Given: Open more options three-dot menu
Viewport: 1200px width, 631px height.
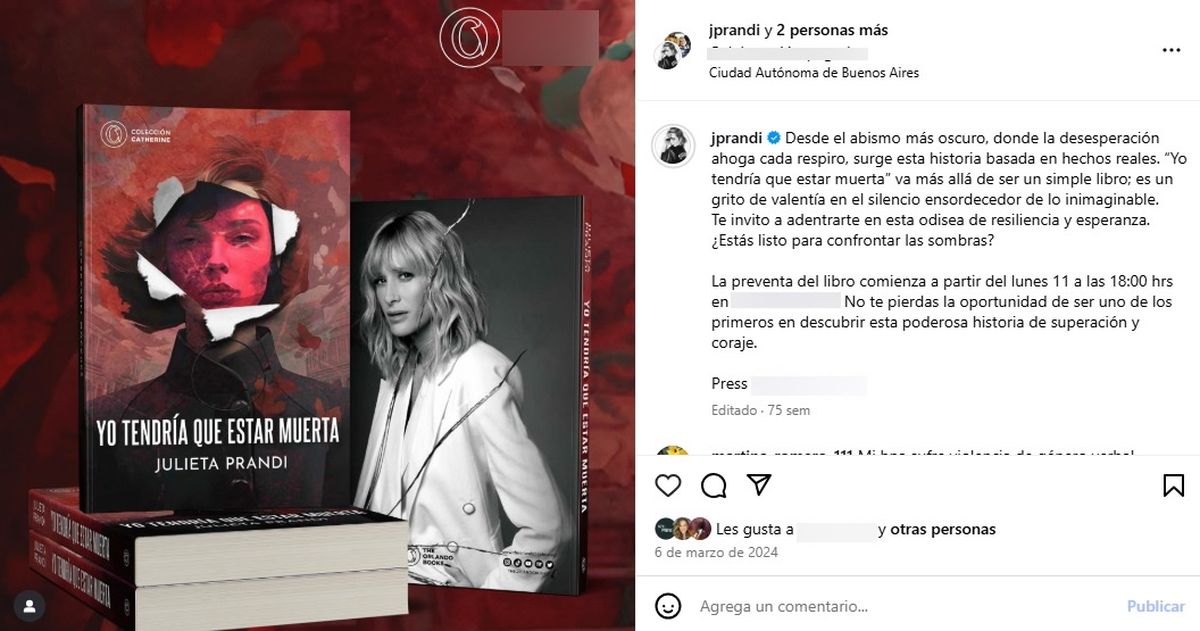Looking at the screenshot, I should pos(1171,50).
